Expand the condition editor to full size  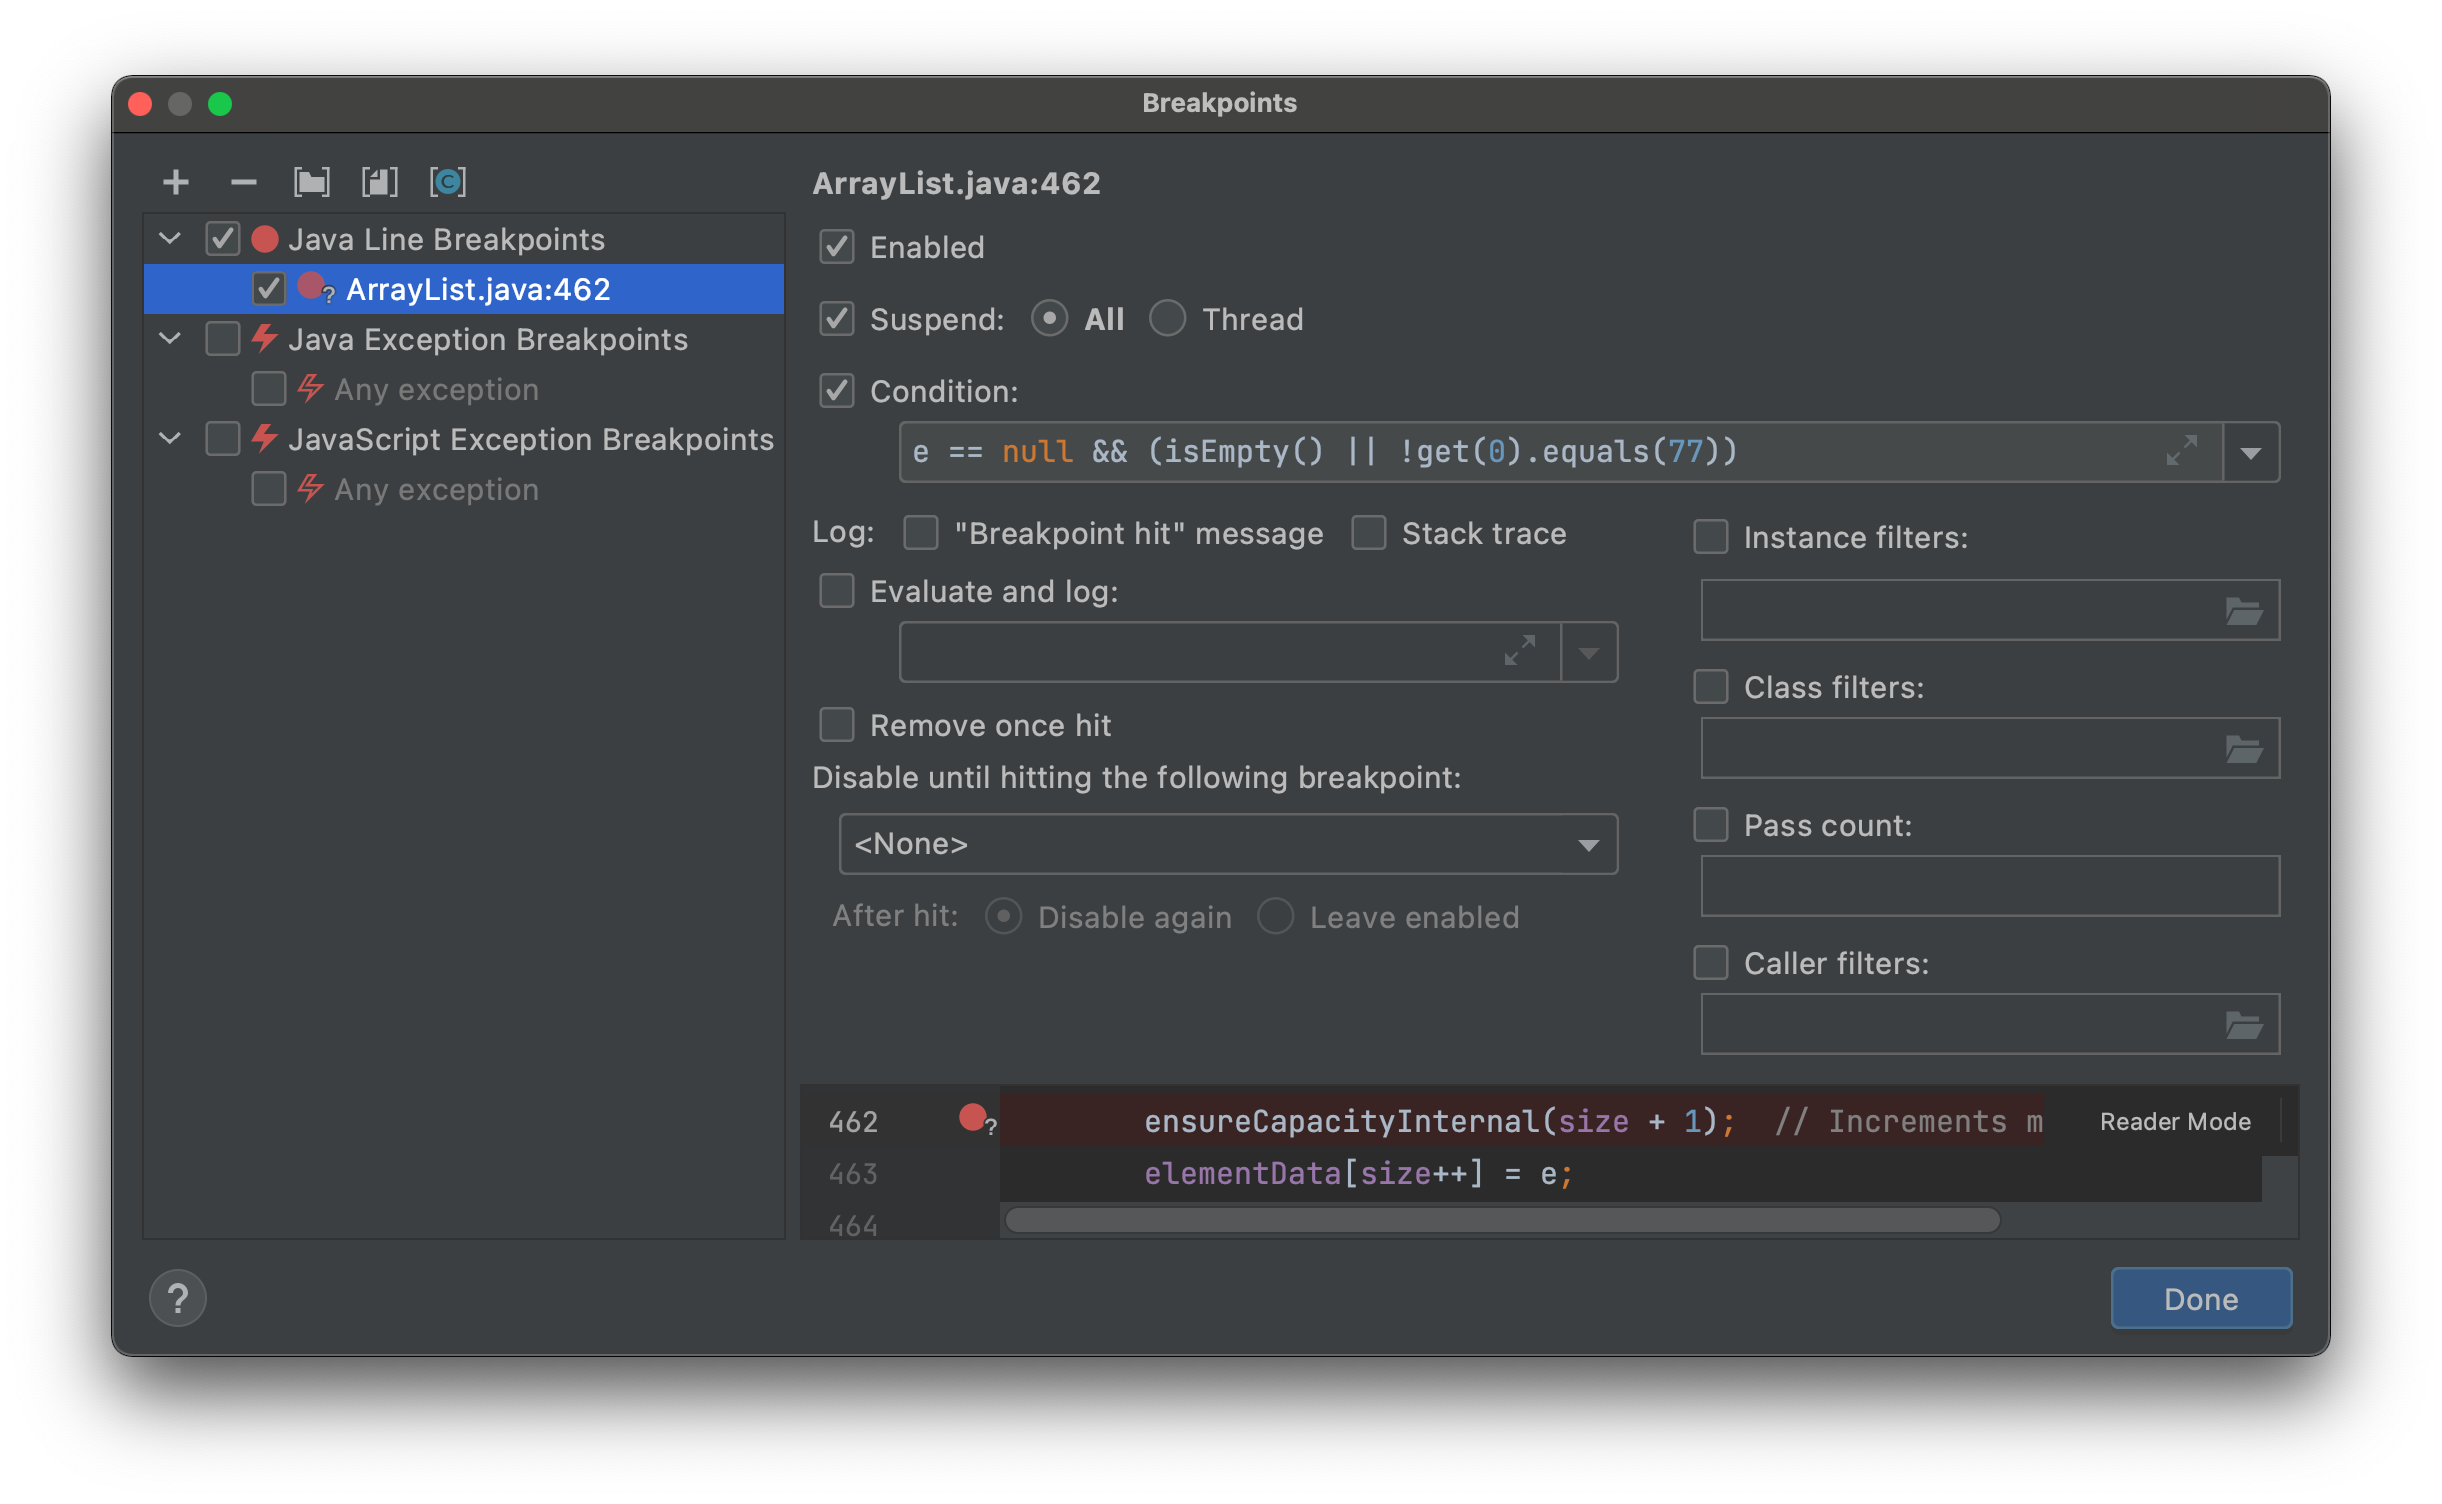click(x=2182, y=452)
